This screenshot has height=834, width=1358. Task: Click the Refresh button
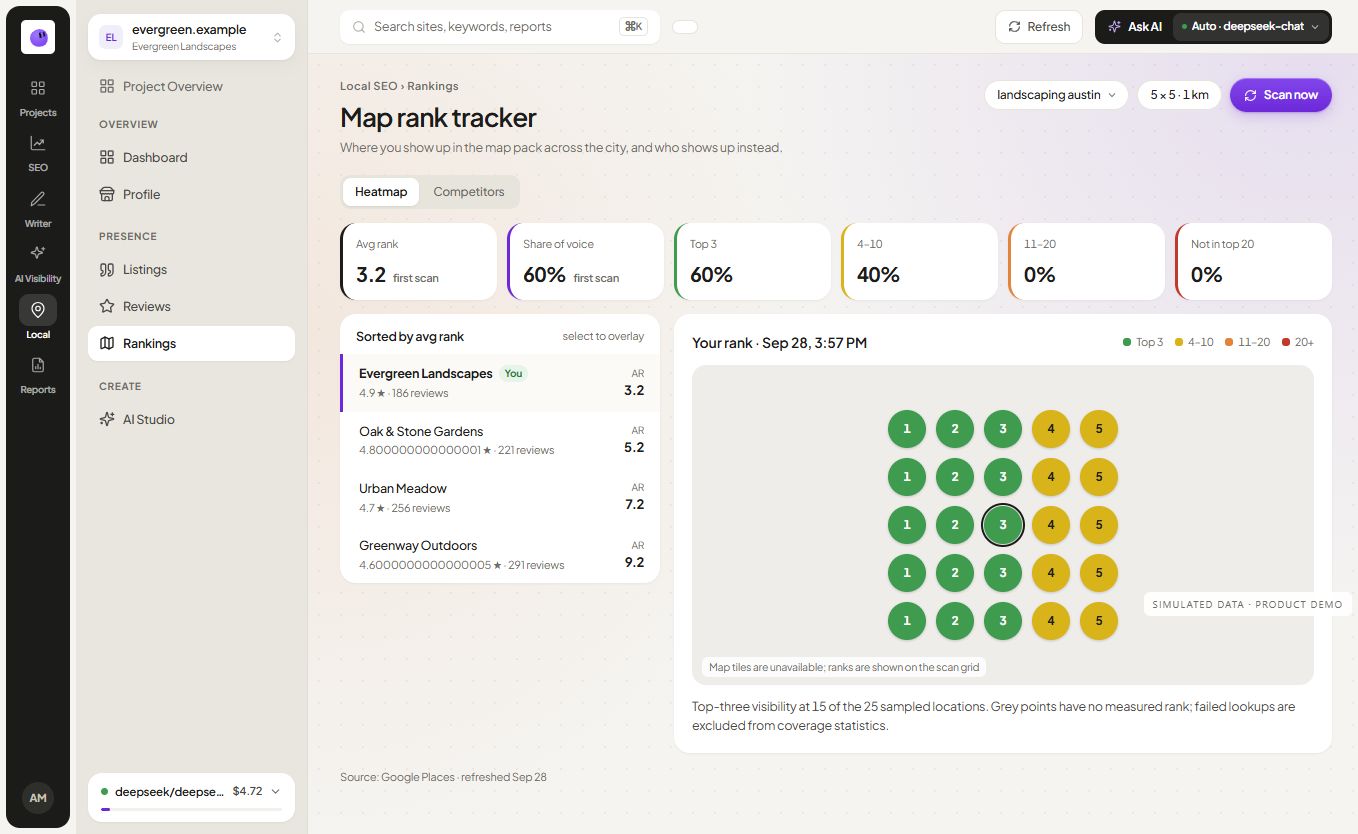(x=1039, y=27)
